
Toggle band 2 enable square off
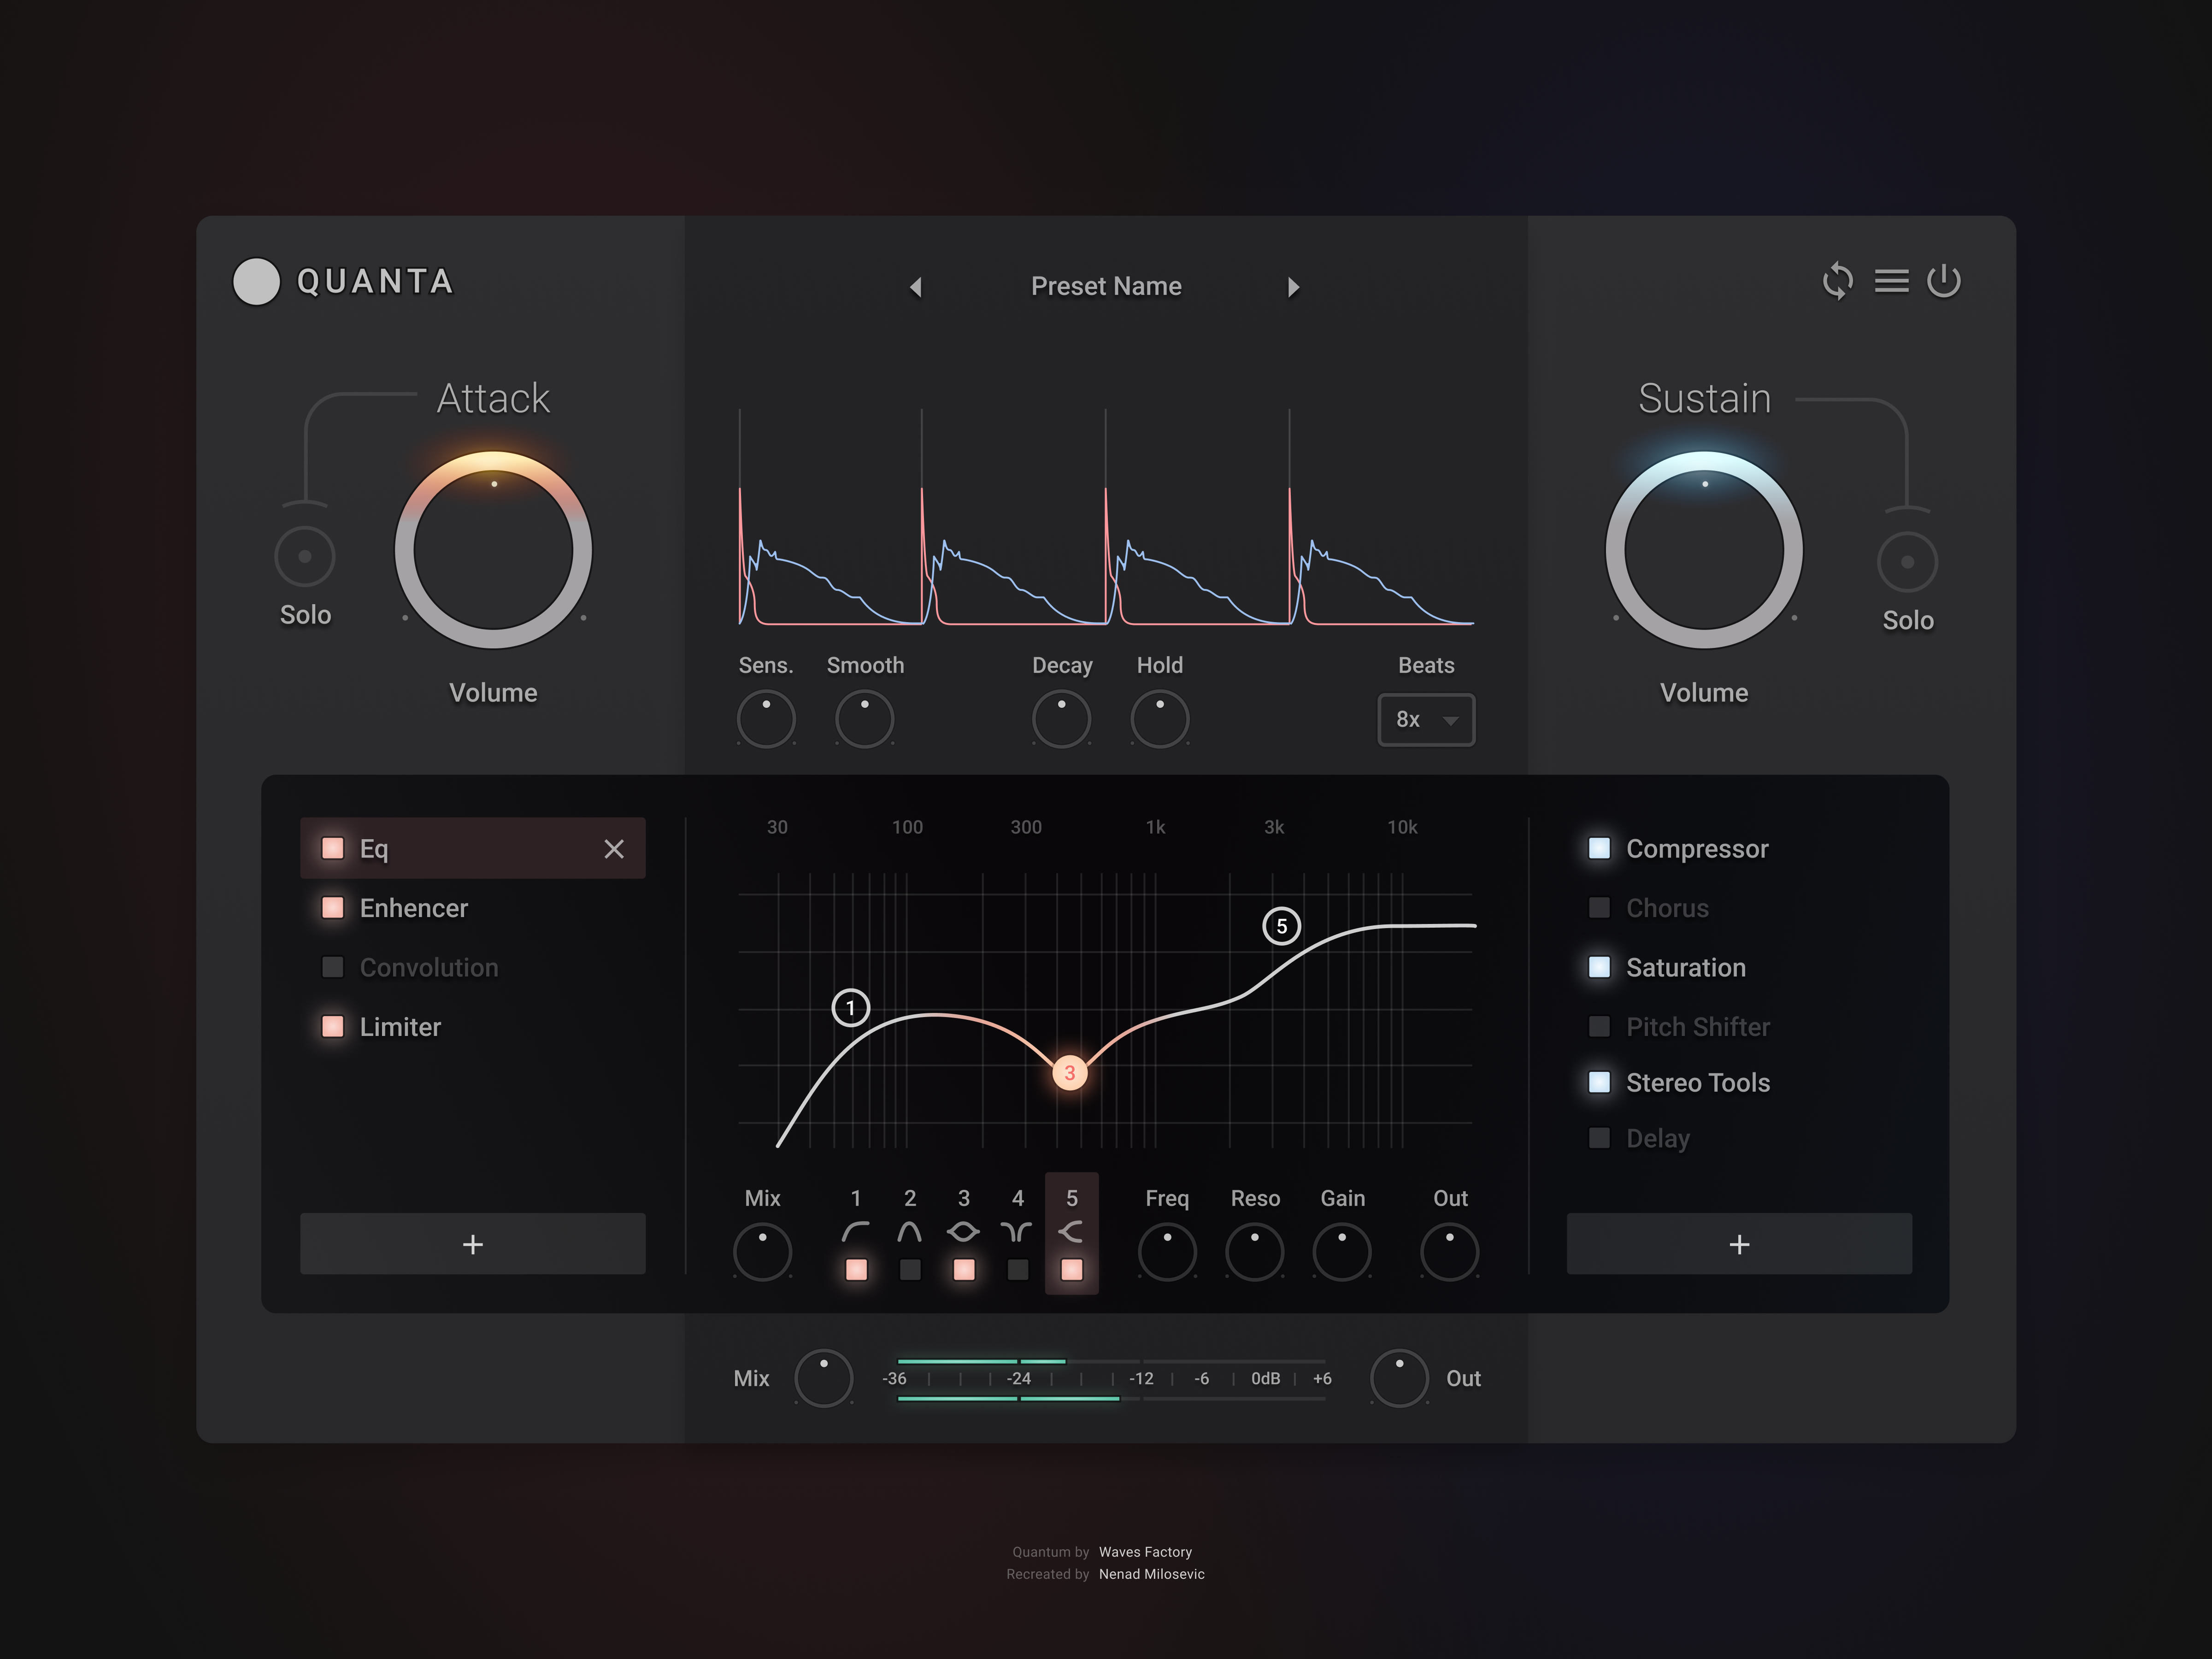tap(910, 1270)
